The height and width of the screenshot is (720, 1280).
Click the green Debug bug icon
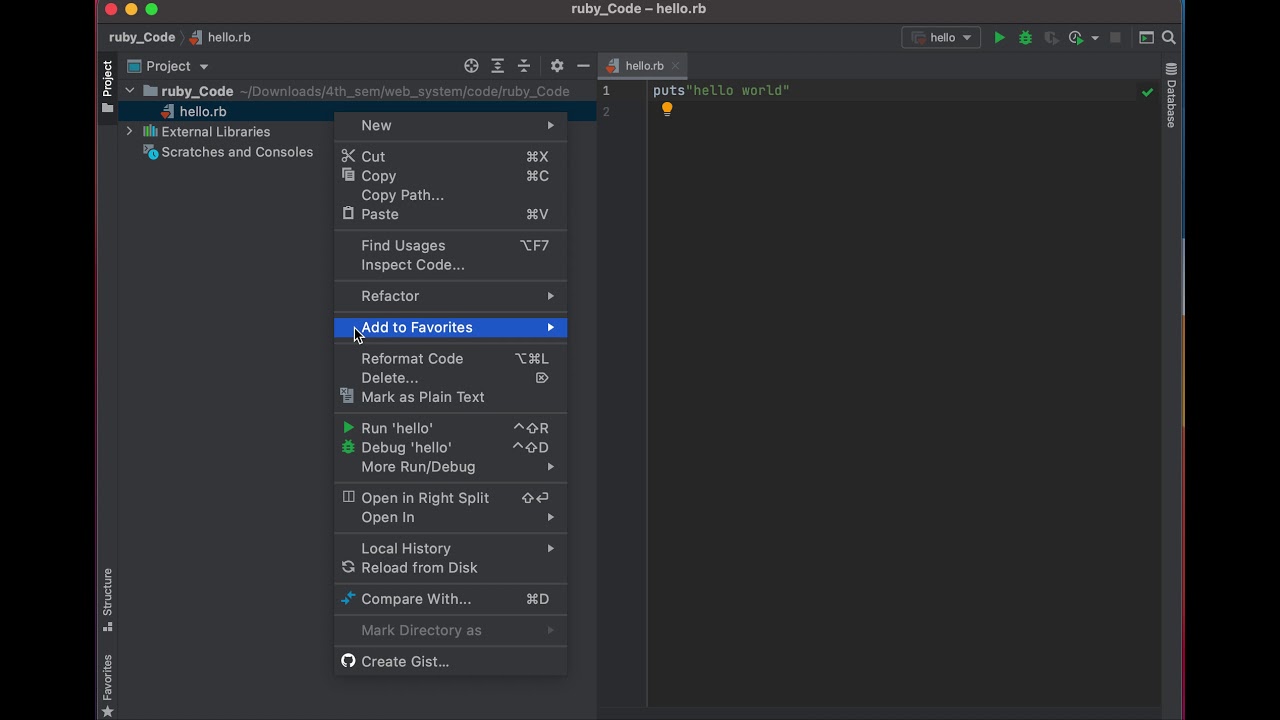coord(1025,38)
